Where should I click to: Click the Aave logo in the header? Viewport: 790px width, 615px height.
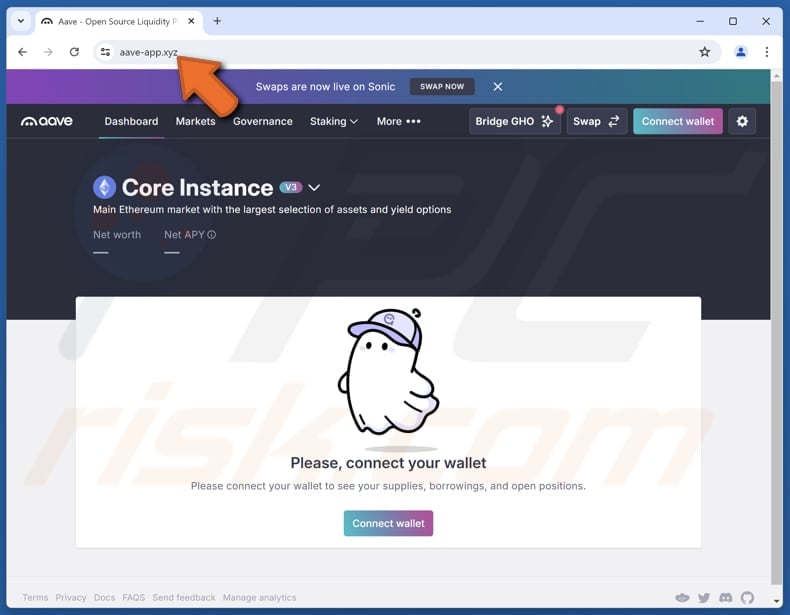pyautogui.click(x=46, y=121)
